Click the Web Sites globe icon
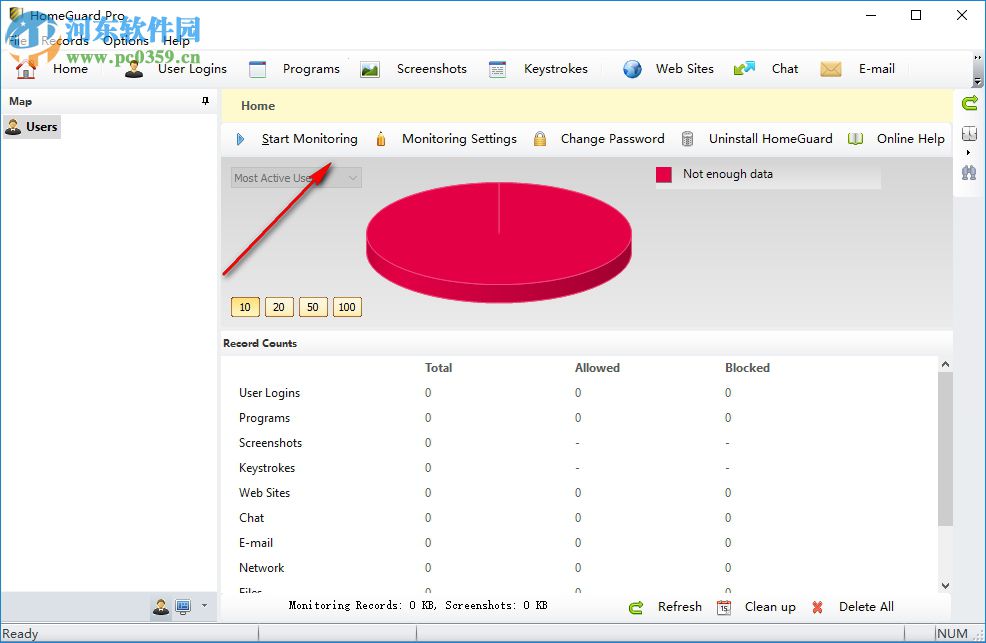The width and height of the screenshot is (986, 643). [632, 68]
